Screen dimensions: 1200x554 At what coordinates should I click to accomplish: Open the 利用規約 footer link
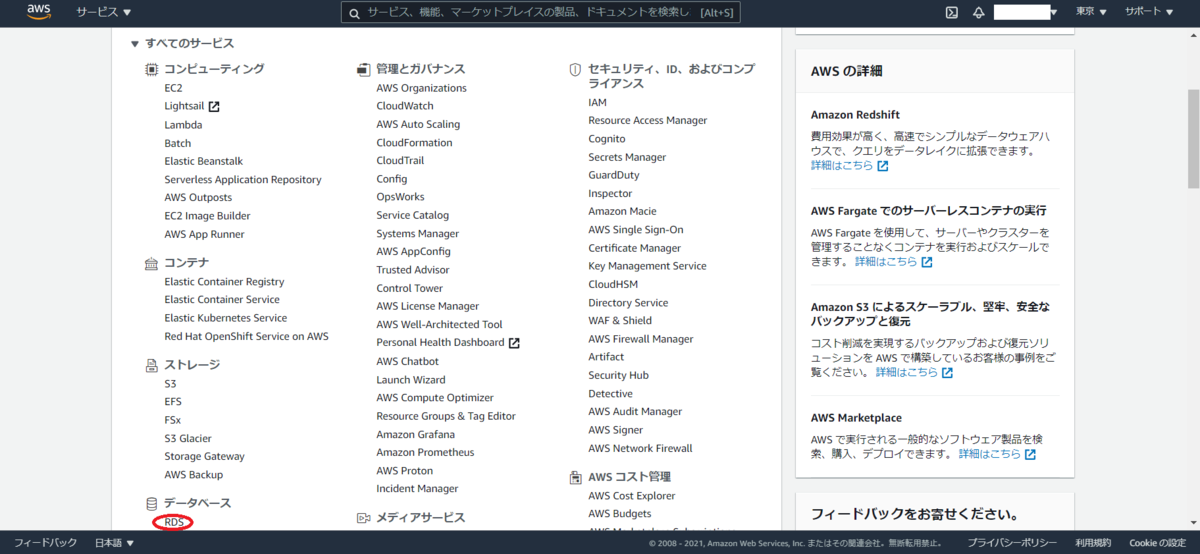pos(1093,543)
